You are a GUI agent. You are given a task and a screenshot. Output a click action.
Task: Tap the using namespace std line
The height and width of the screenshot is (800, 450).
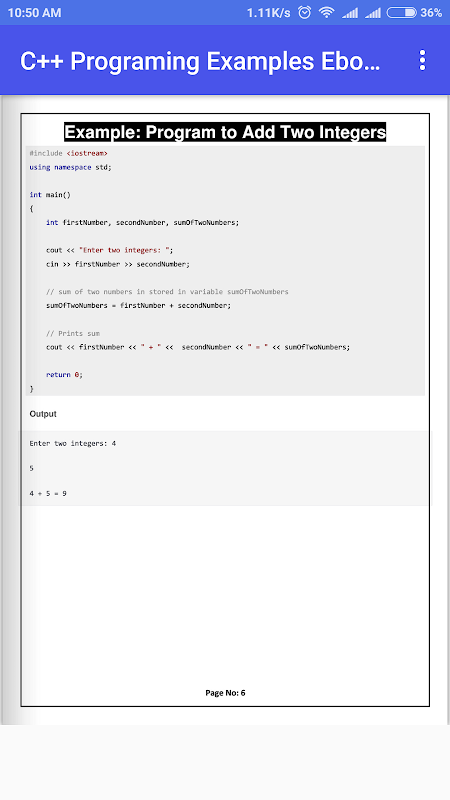[x=70, y=167]
